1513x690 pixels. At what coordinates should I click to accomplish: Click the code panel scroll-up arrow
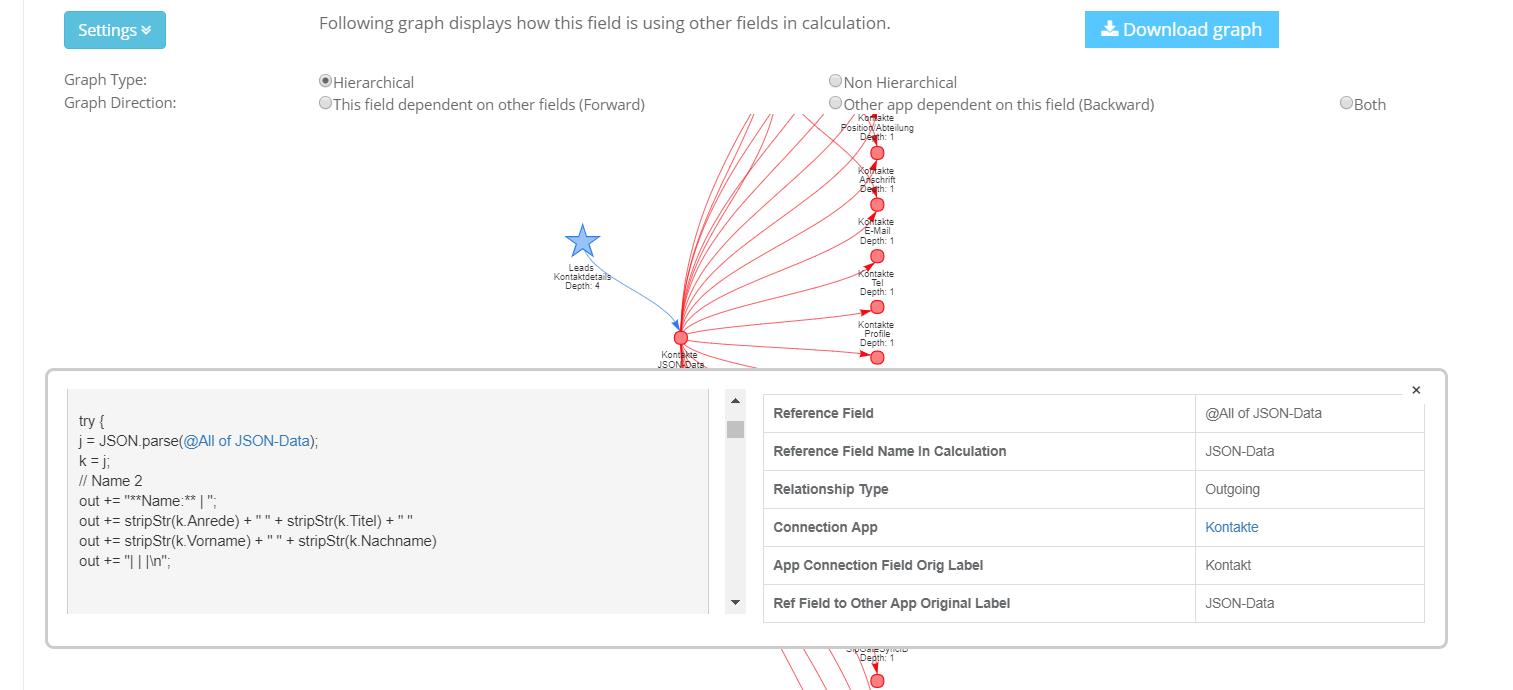(735, 401)
